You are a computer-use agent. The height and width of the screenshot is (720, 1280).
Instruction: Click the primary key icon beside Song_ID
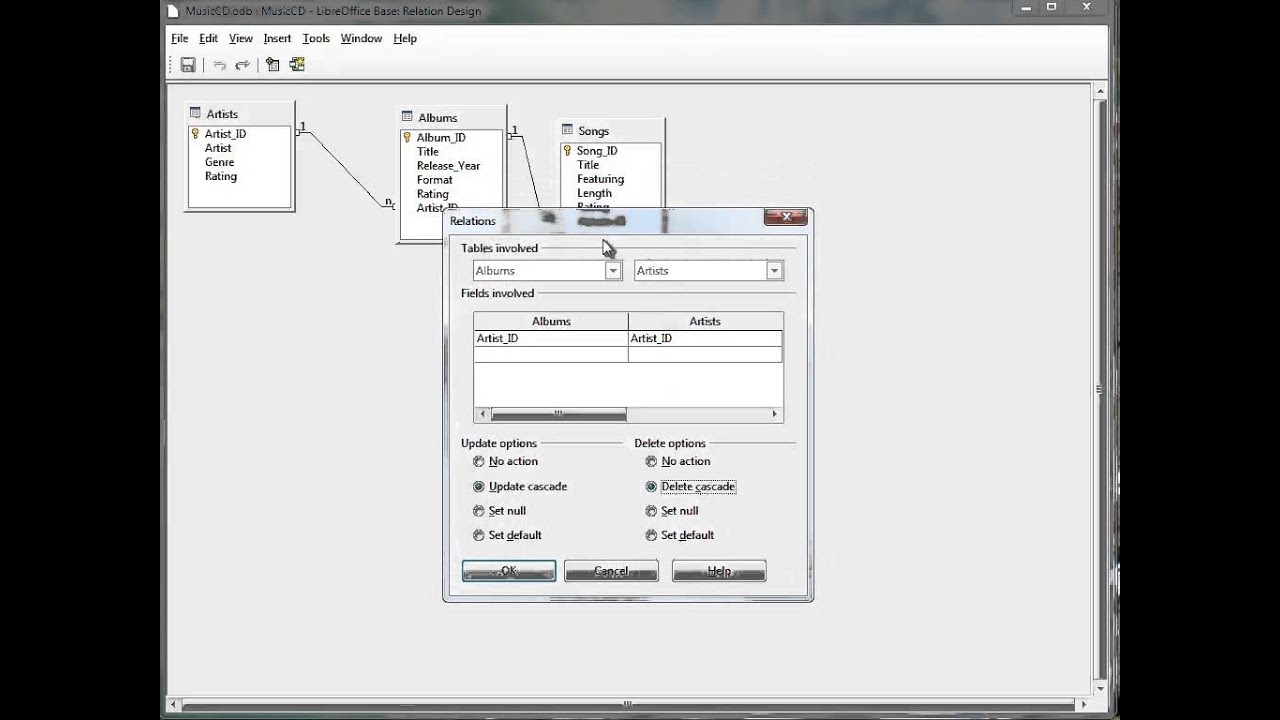pyautogui.click(x=567, y=151)
